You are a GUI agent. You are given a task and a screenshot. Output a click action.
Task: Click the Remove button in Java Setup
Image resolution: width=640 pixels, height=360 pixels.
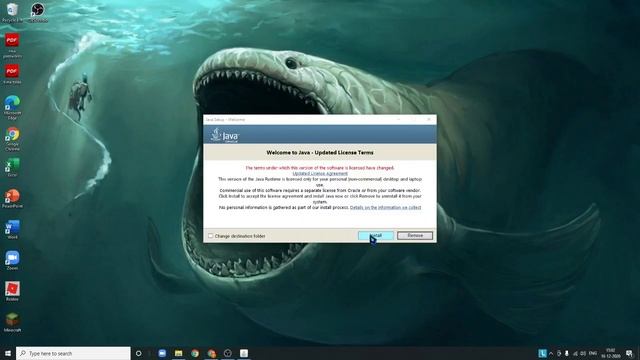(415, 236)
